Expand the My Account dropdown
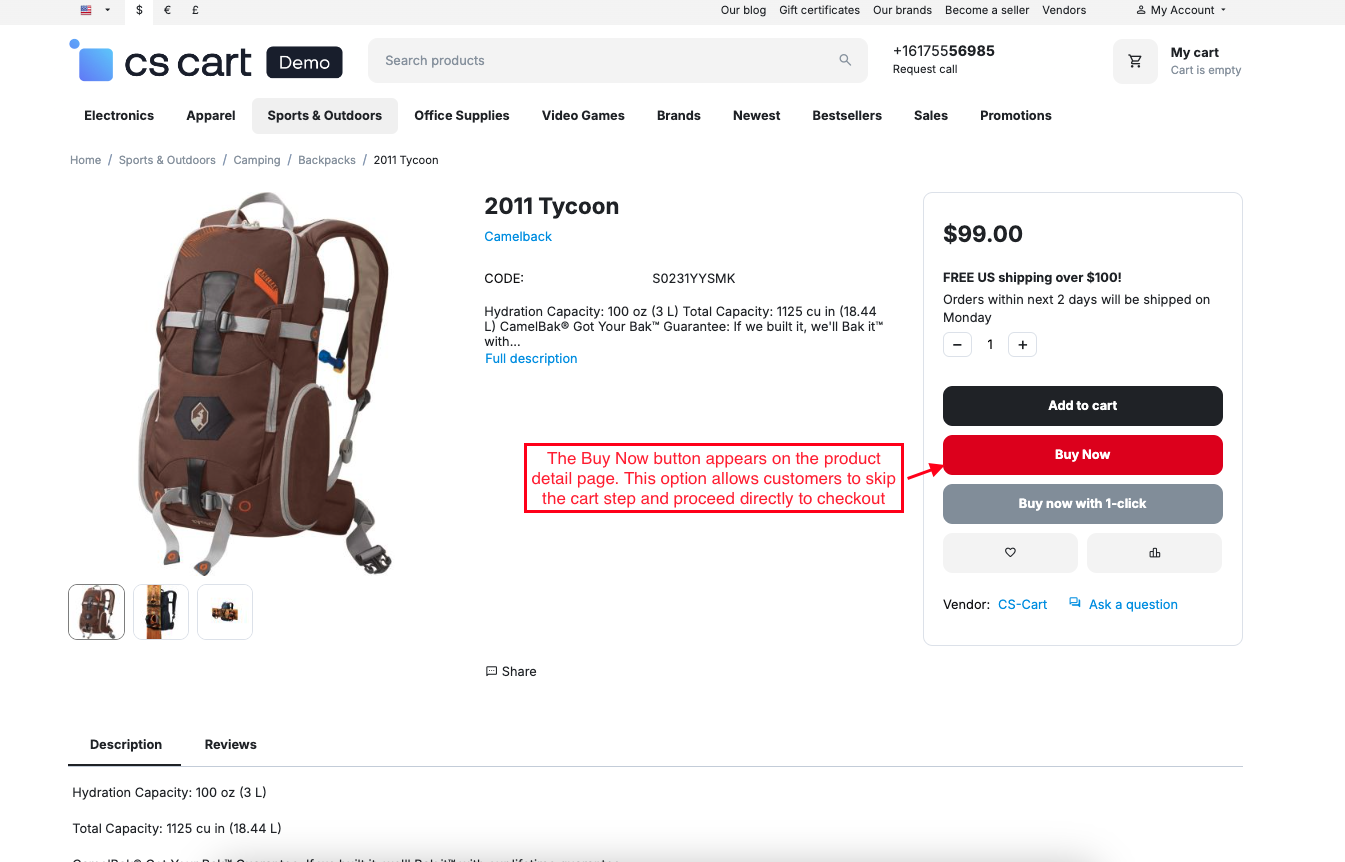Screen dimensions: 1345x862 pyautogui.click(x=1181, y=10)
